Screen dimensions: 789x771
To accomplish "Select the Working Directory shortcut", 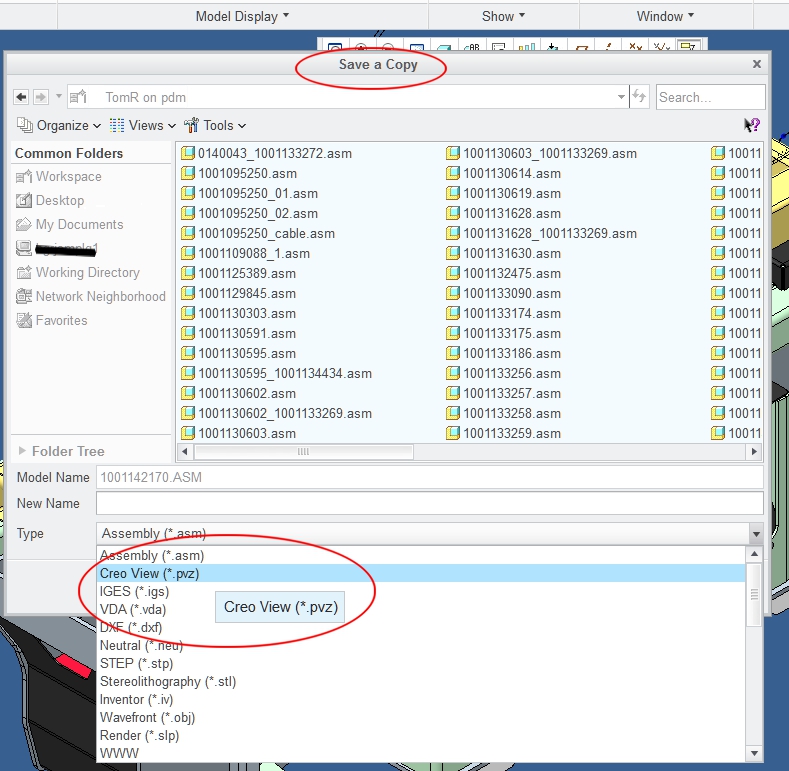I will (x=78, y=272).
